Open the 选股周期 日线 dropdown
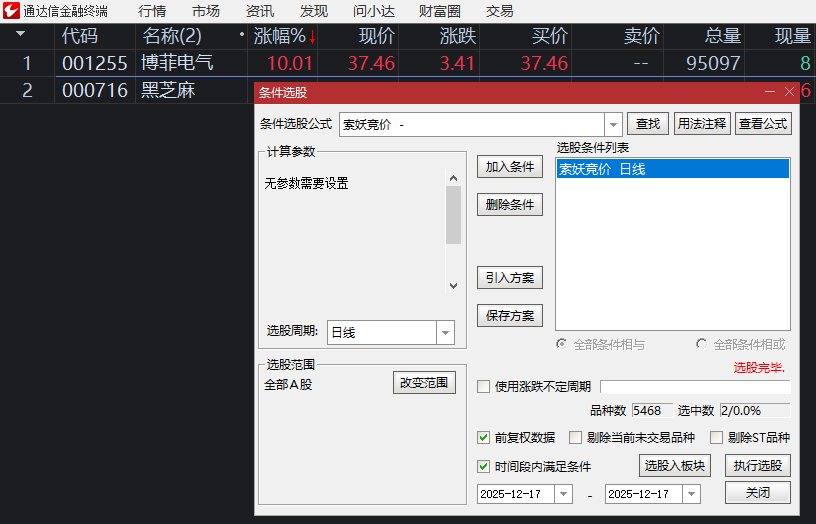816x524 pixels. 444,333
